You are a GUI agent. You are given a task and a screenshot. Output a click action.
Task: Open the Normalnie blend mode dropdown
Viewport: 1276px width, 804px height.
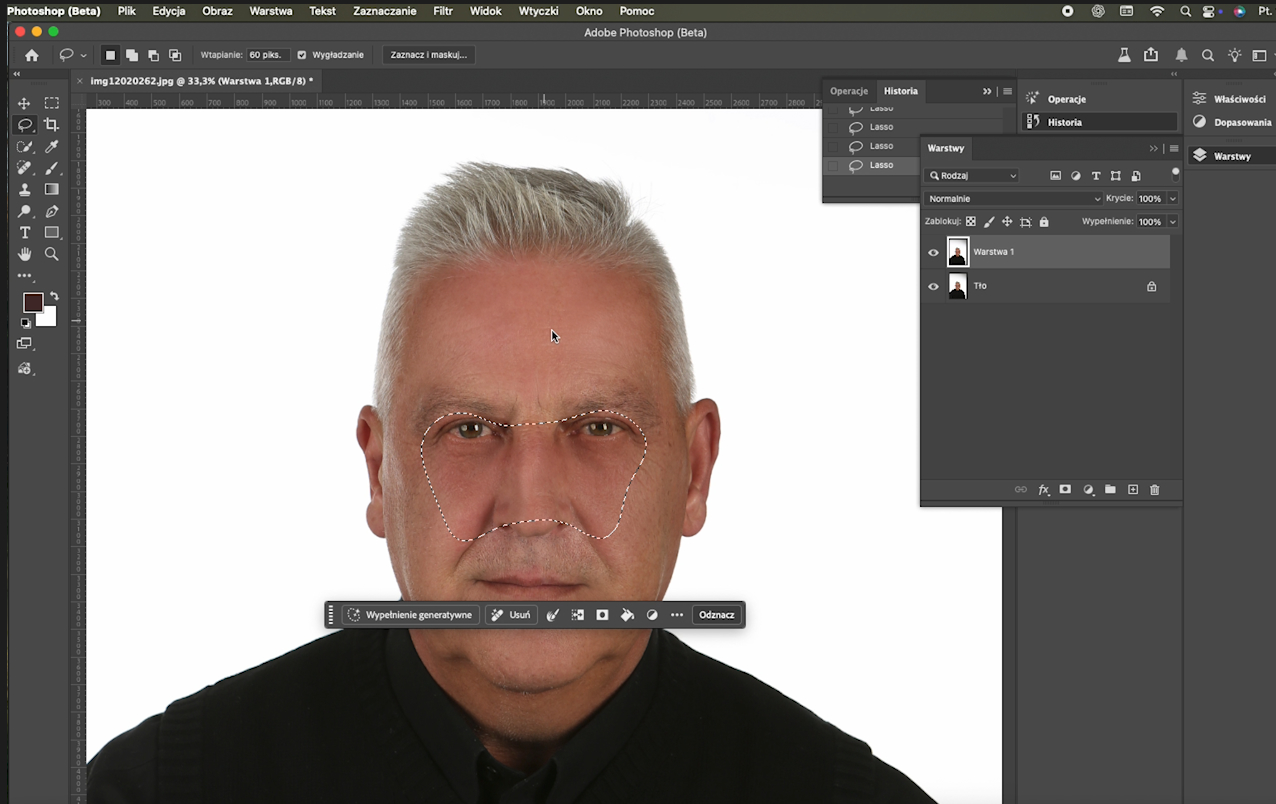1013,198
